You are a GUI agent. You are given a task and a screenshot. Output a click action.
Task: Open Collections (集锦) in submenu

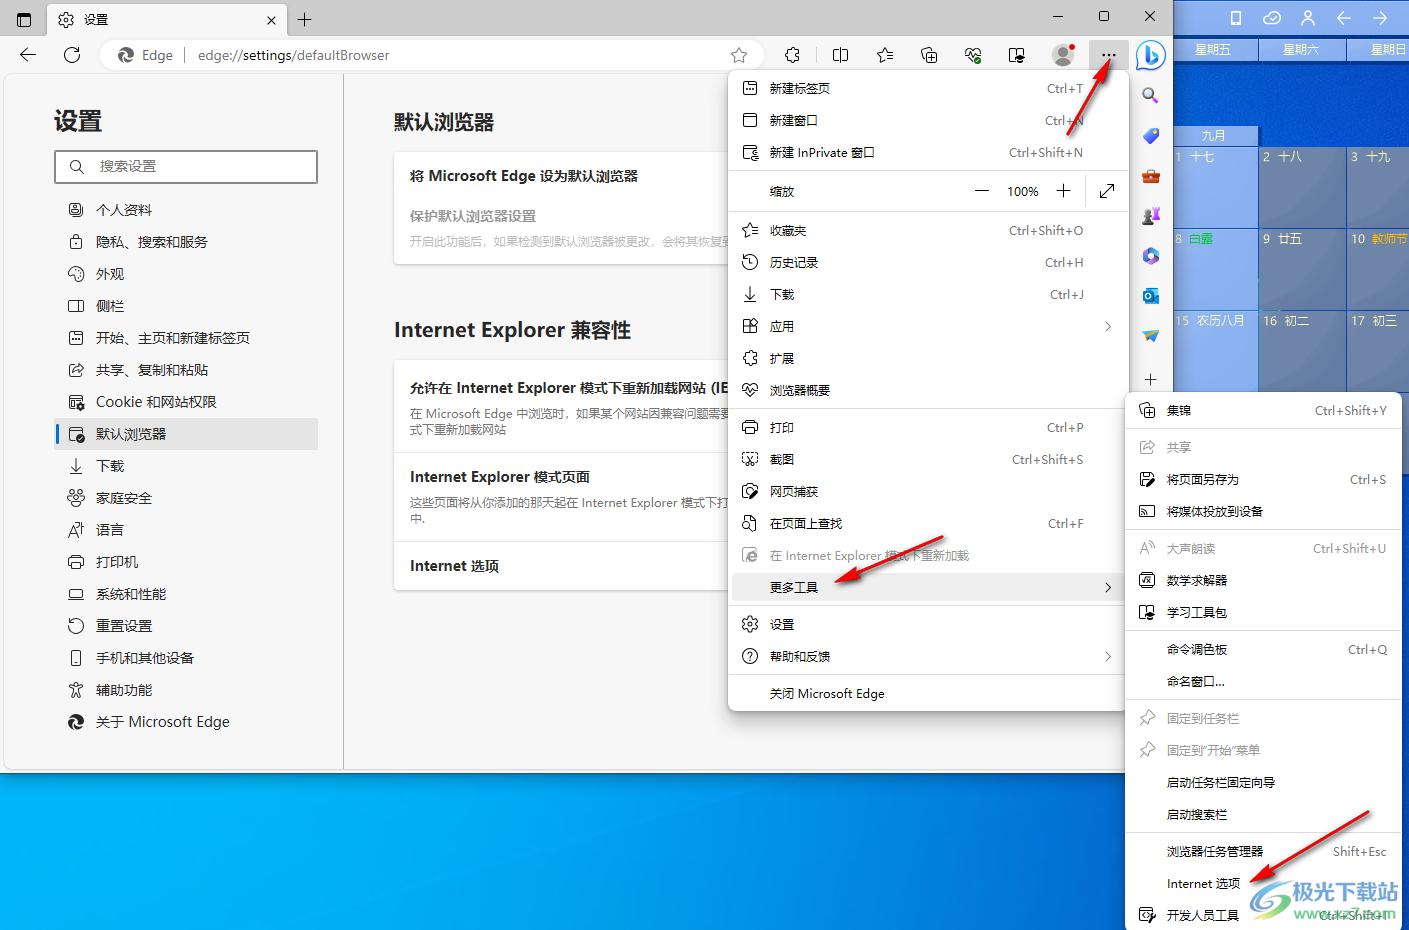[1264, 410]
